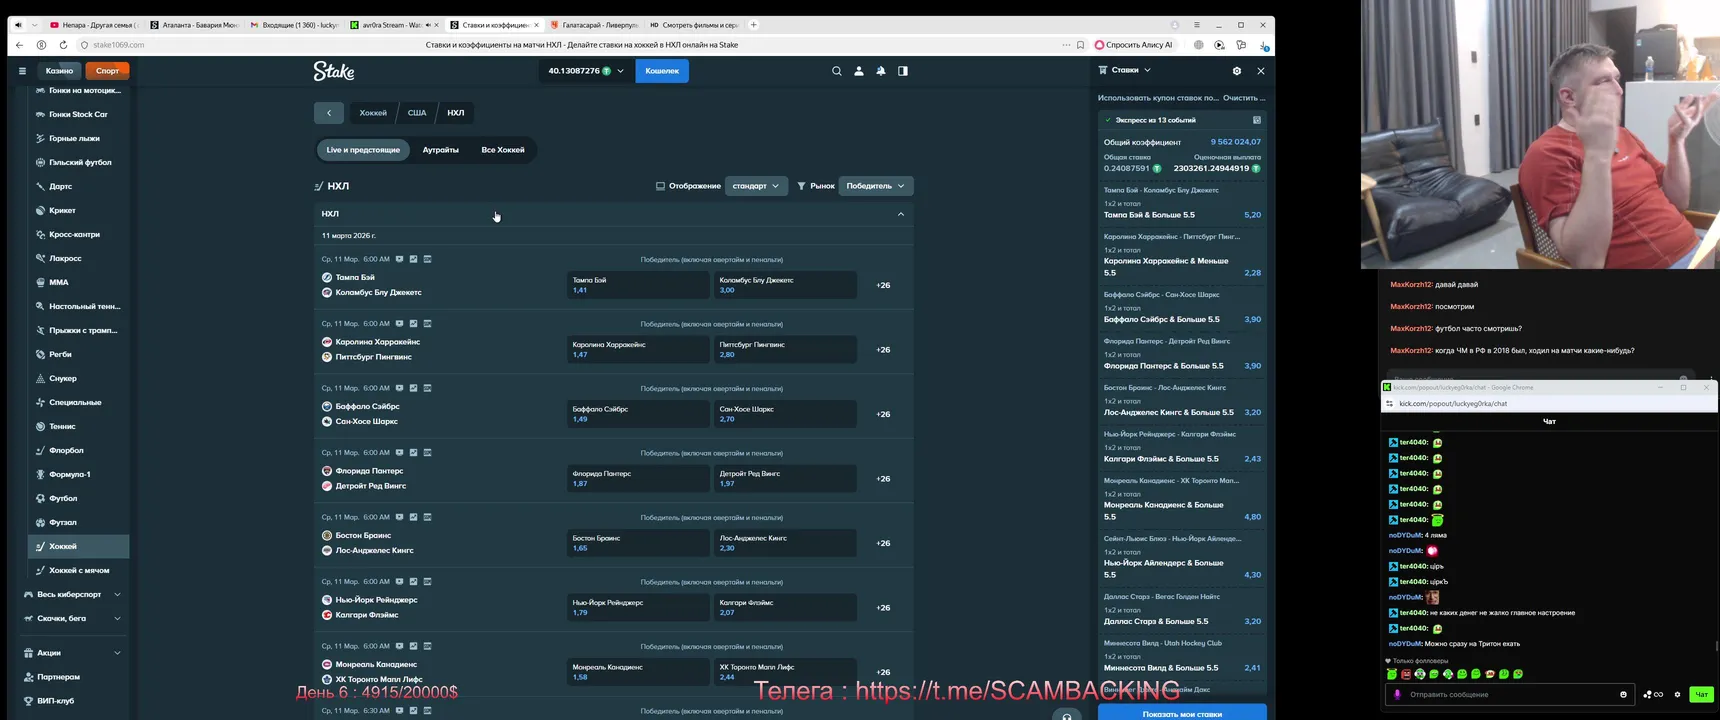1720x720 pixels.
Task: Select Аутрайты filter
Action: click(x=441, y=150)
